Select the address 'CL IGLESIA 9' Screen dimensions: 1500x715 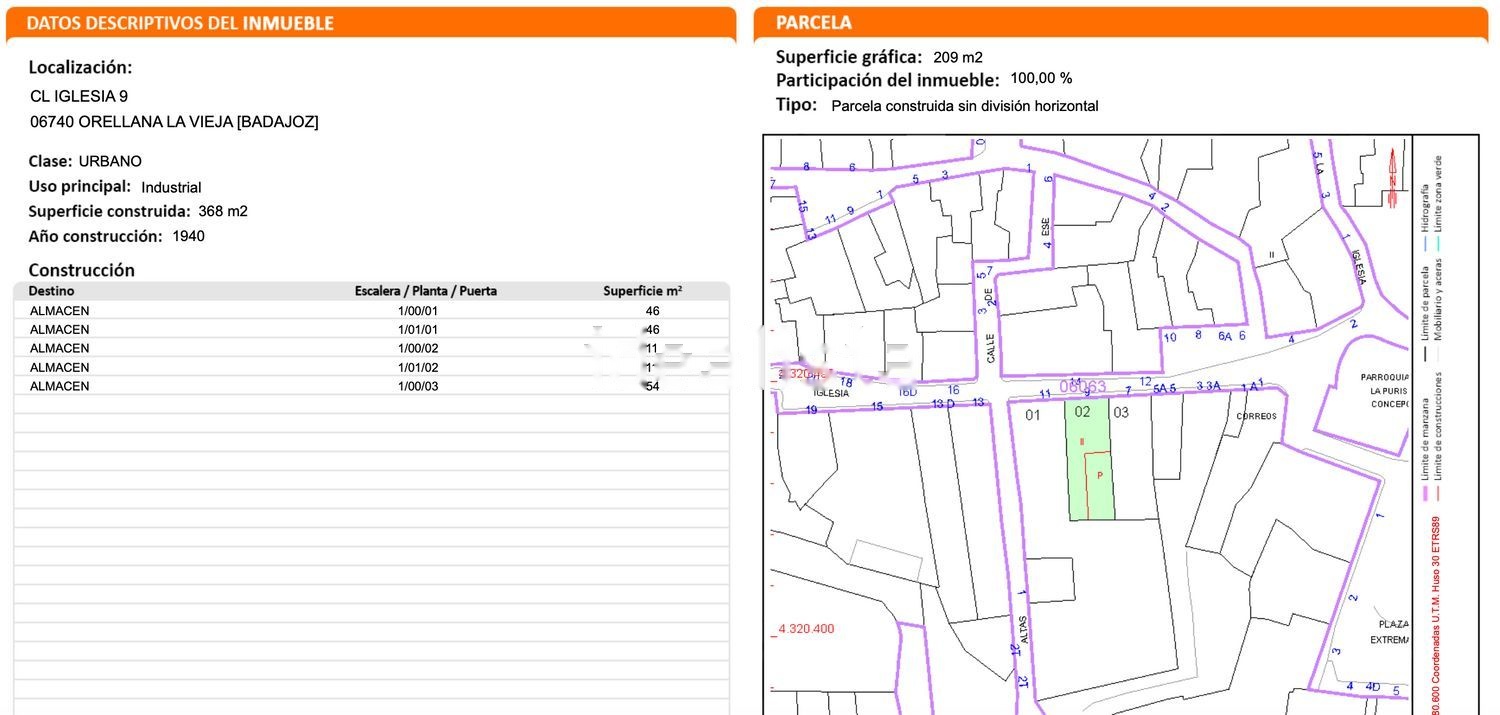pos(79,96)
